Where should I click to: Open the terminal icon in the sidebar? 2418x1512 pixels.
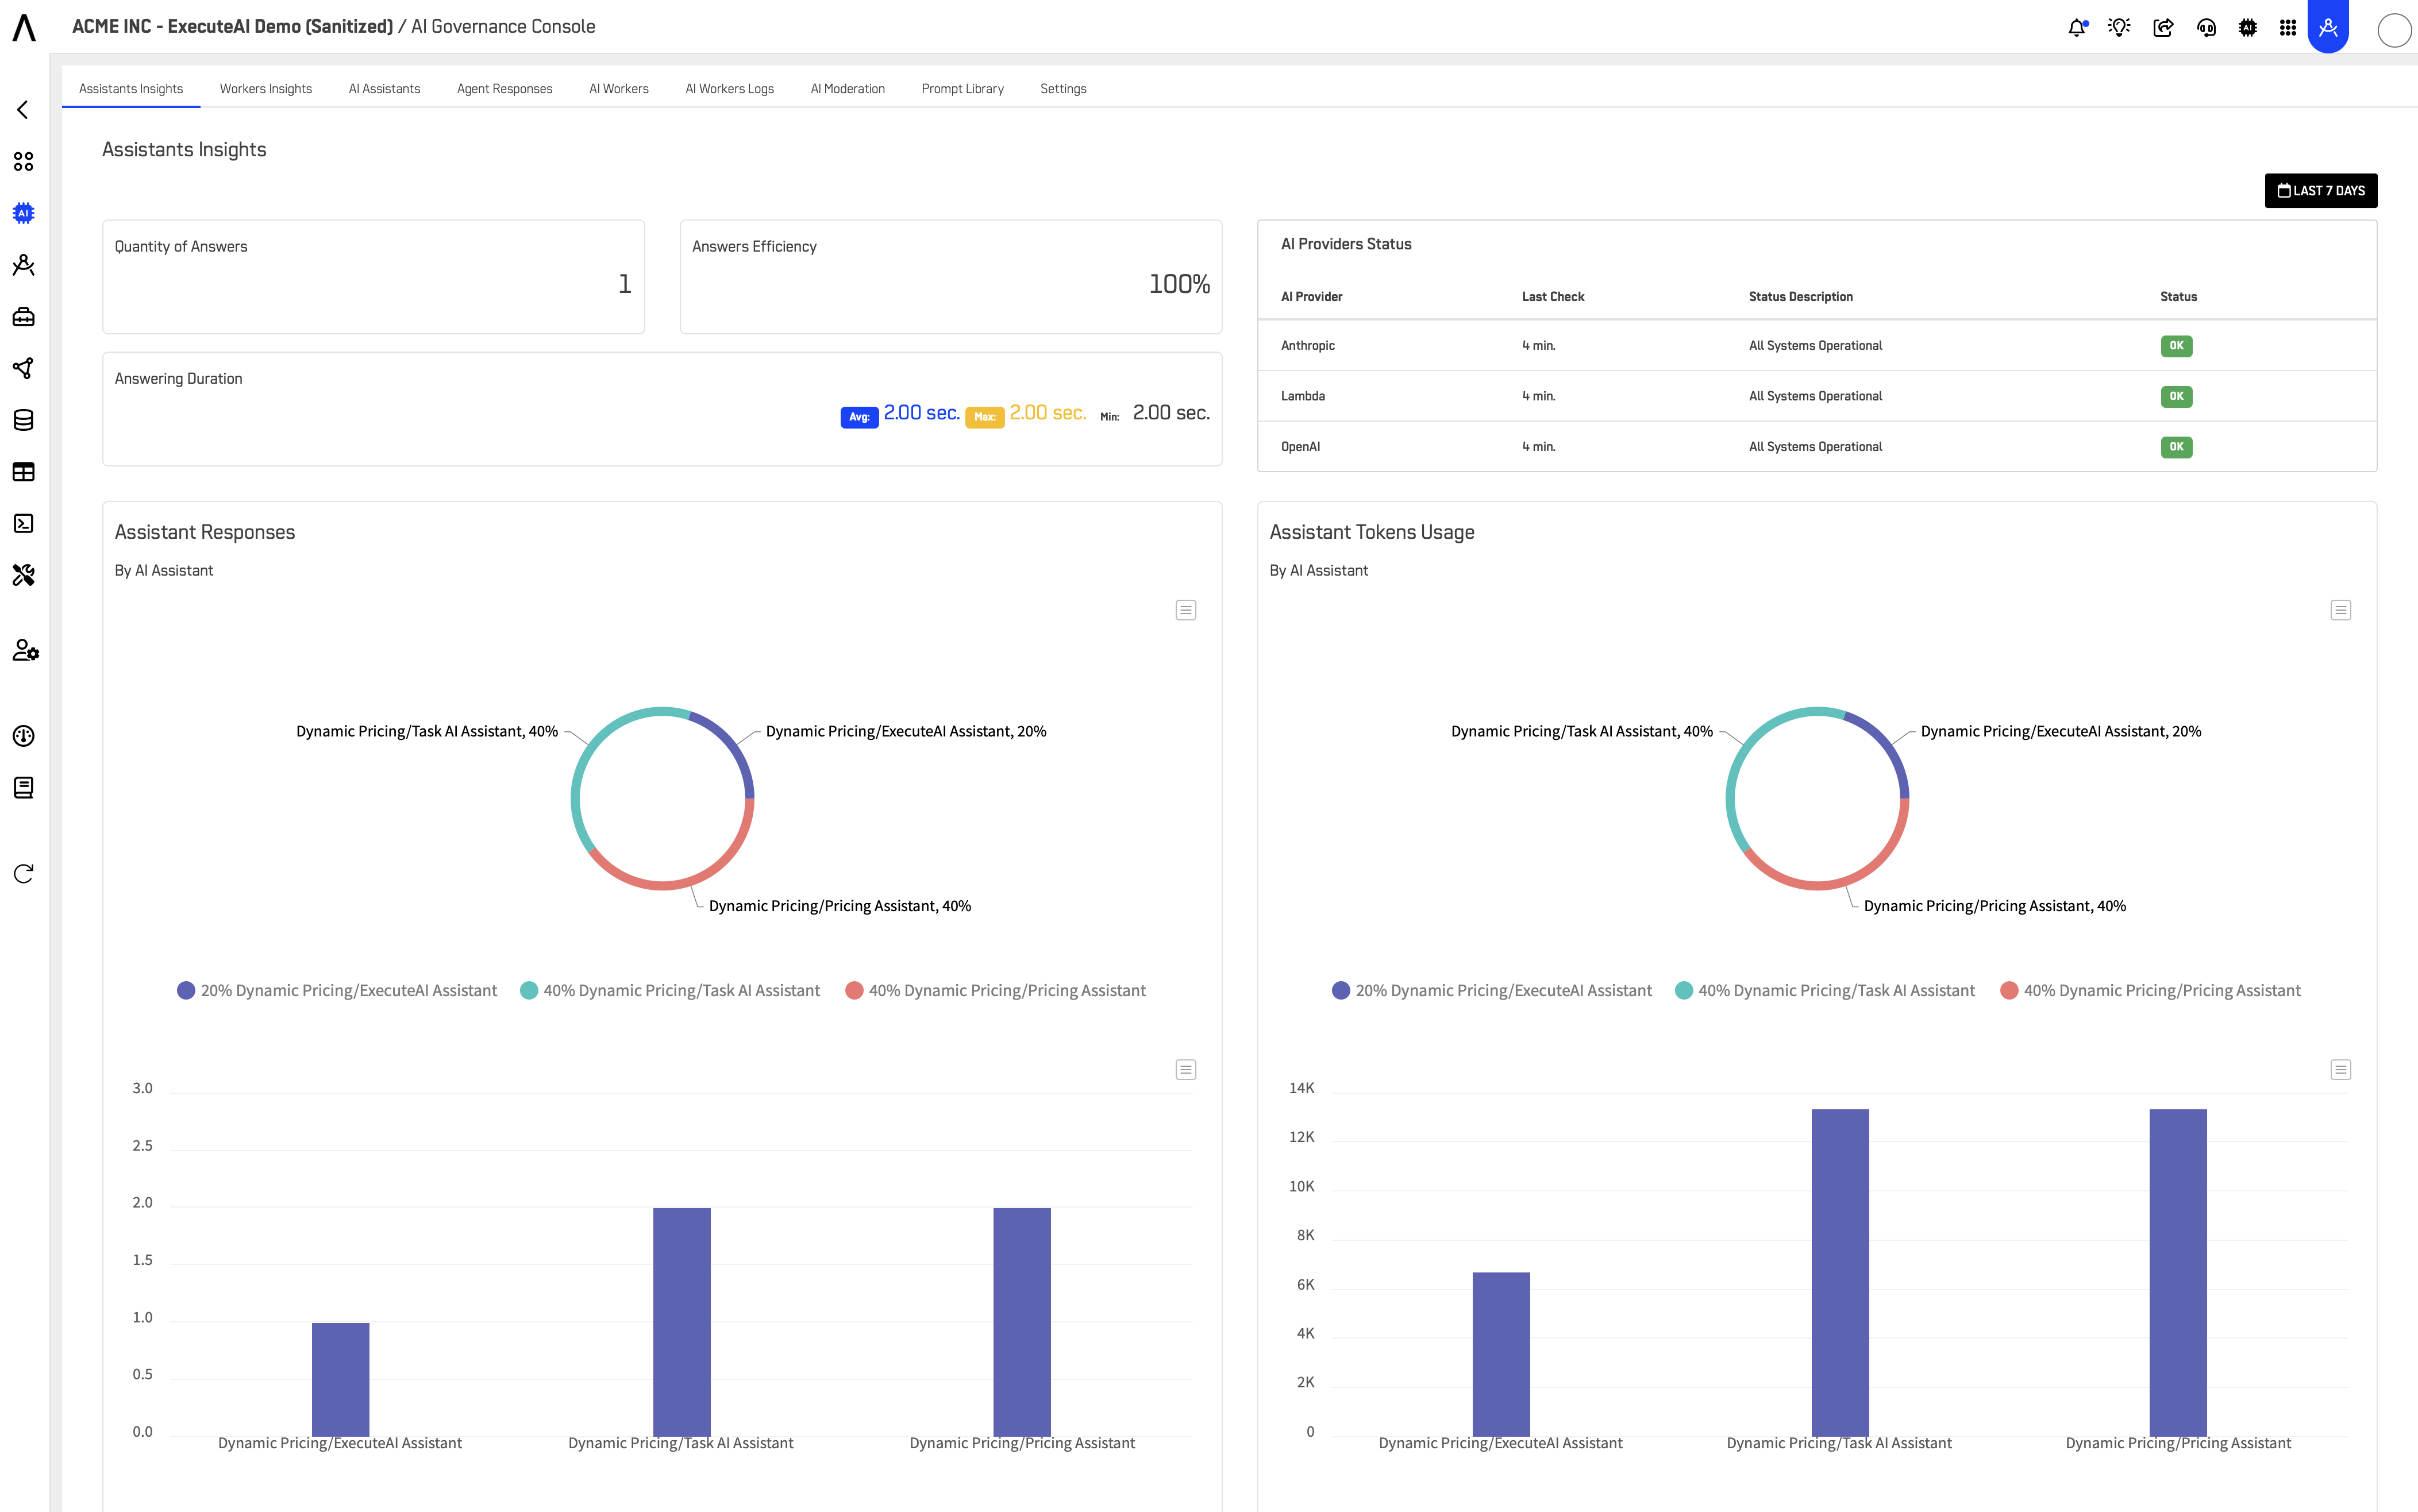coord(24,523)
